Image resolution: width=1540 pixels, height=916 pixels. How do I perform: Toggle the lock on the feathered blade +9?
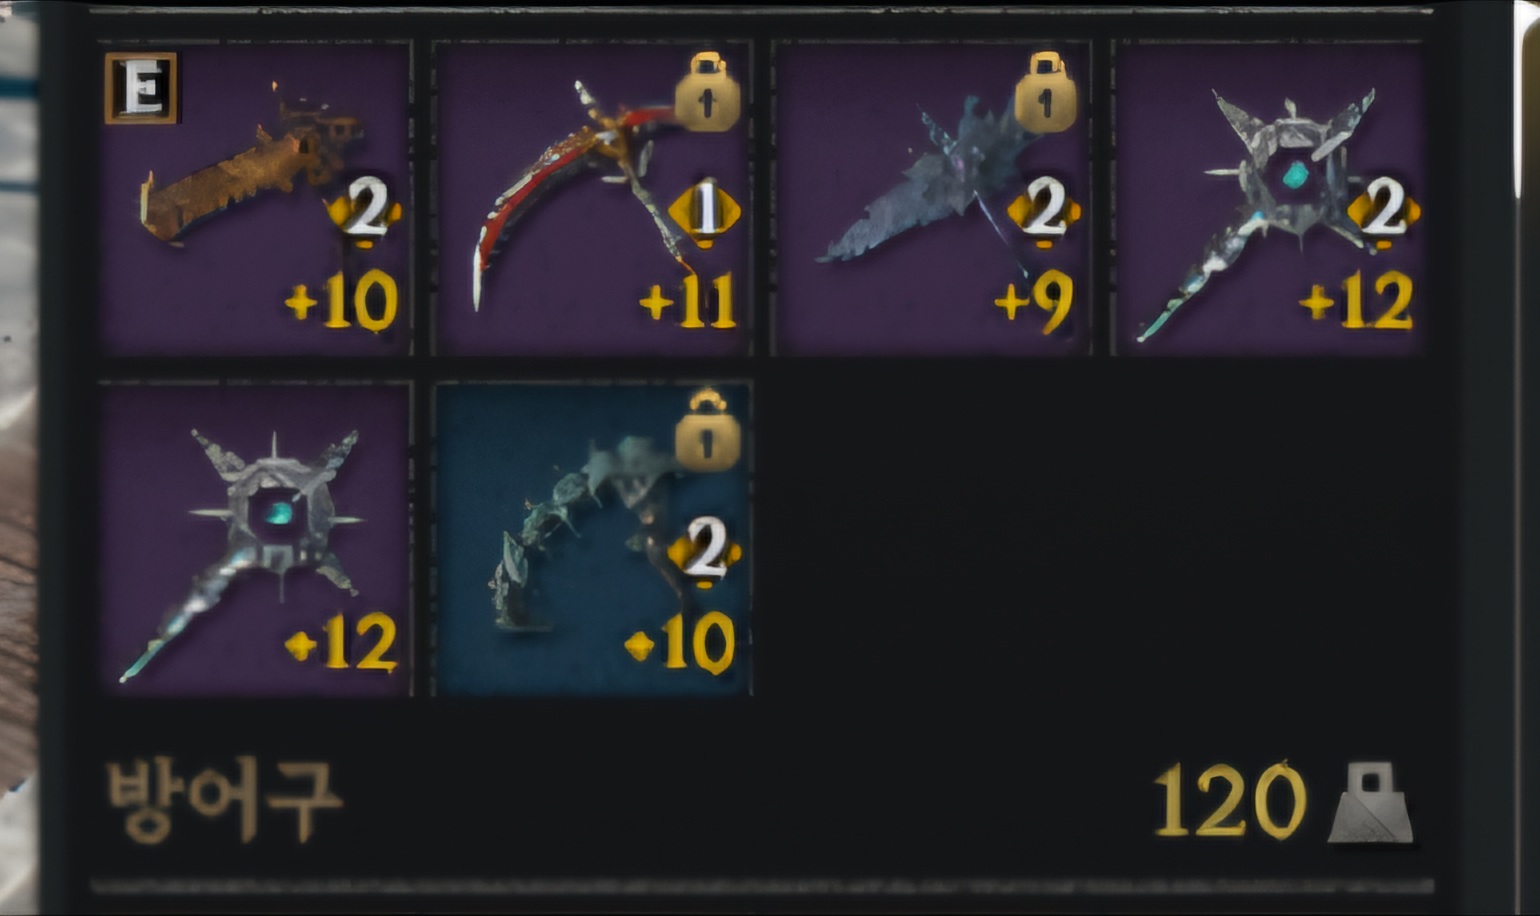1046,92
